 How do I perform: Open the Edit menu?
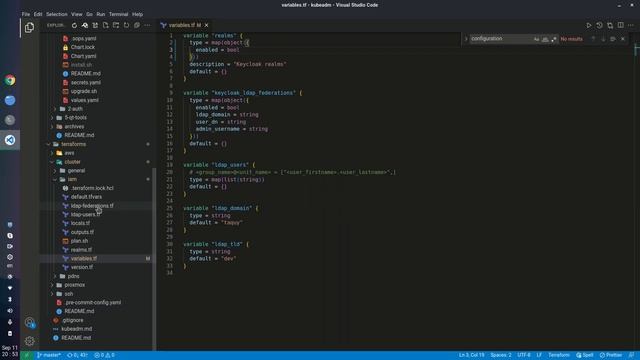38,14
